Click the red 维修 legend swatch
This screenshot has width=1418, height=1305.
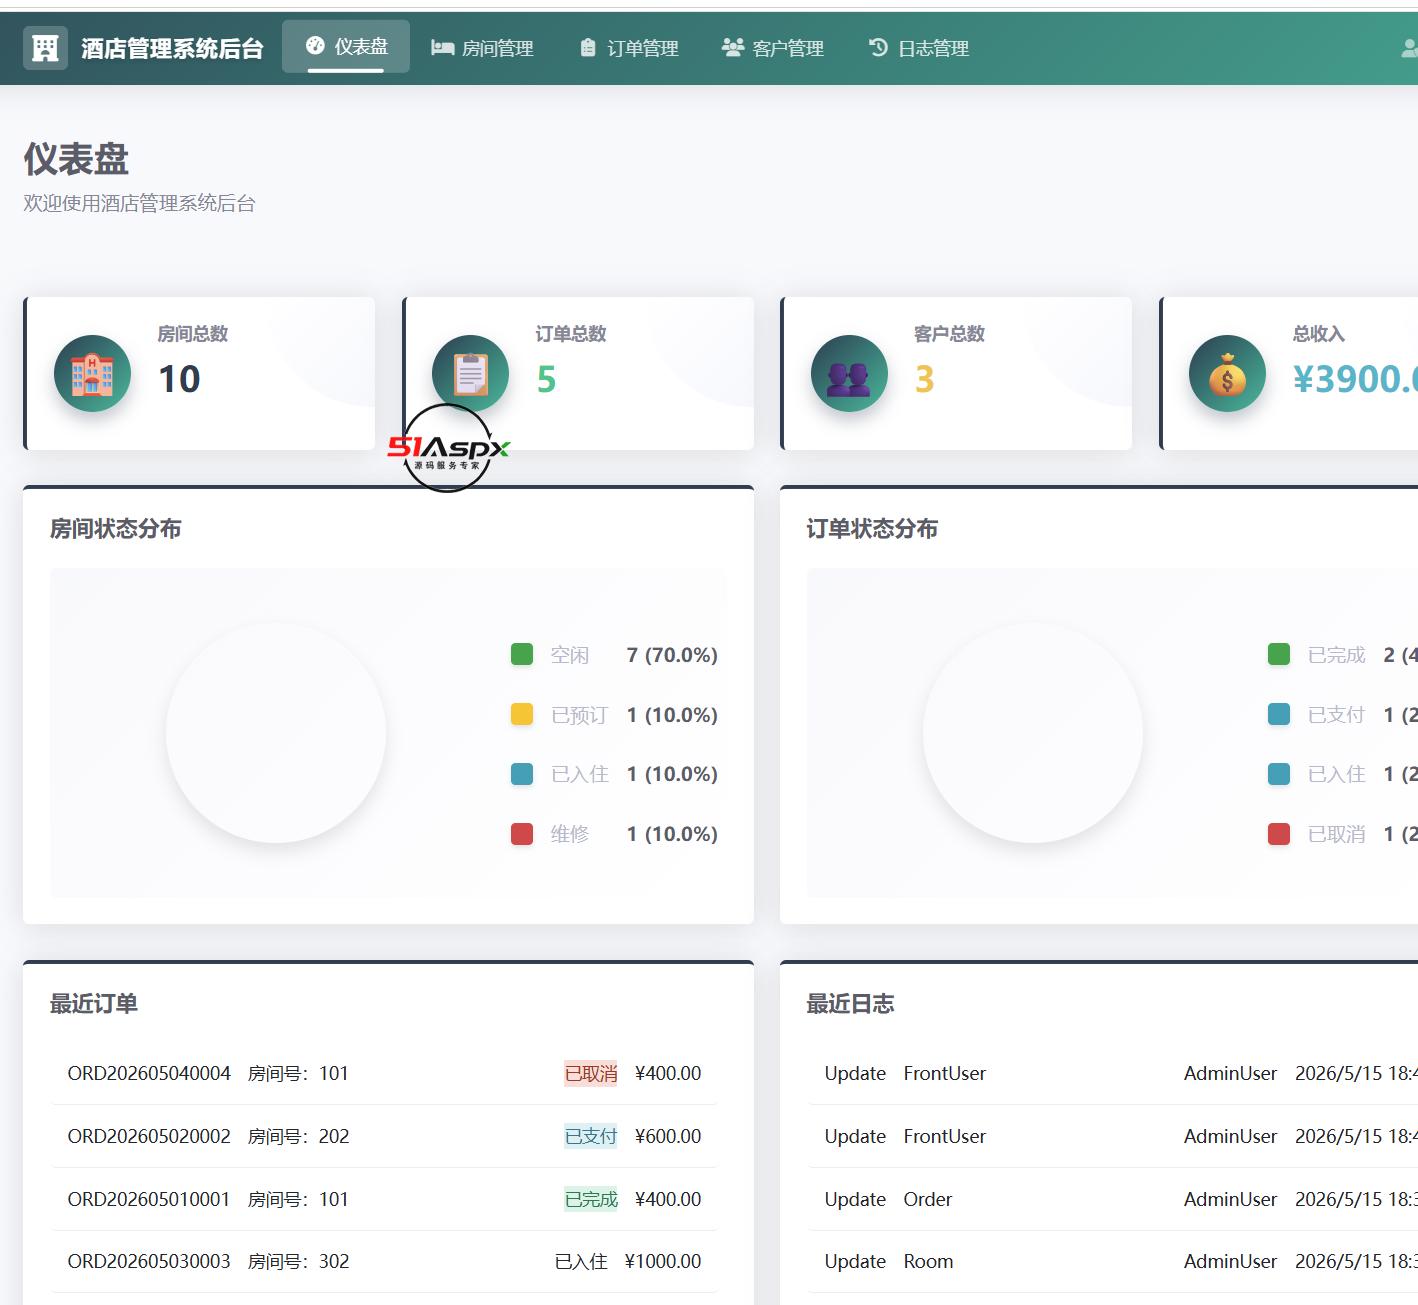522,834
